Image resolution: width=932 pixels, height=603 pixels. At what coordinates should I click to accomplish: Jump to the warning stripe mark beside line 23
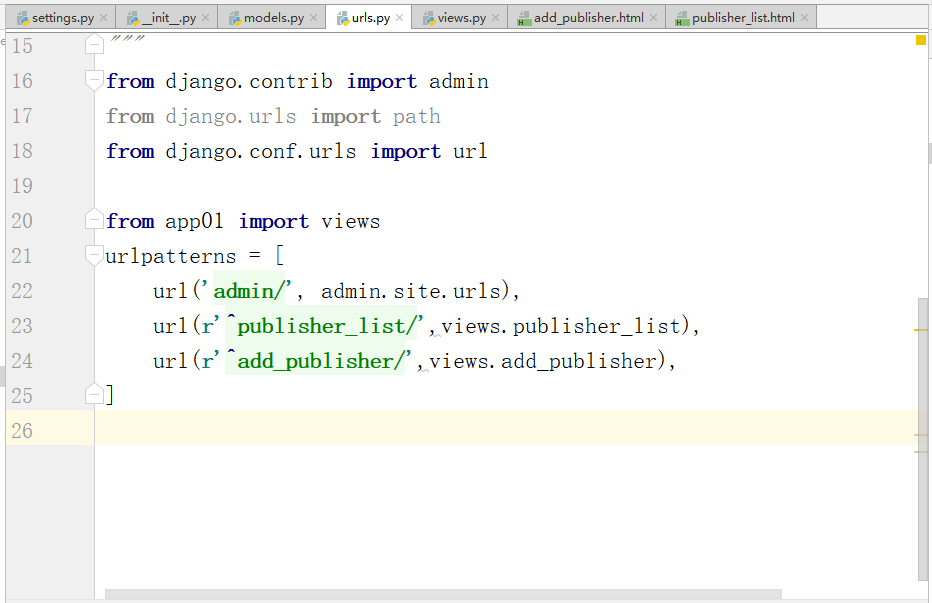click(921, 329)
